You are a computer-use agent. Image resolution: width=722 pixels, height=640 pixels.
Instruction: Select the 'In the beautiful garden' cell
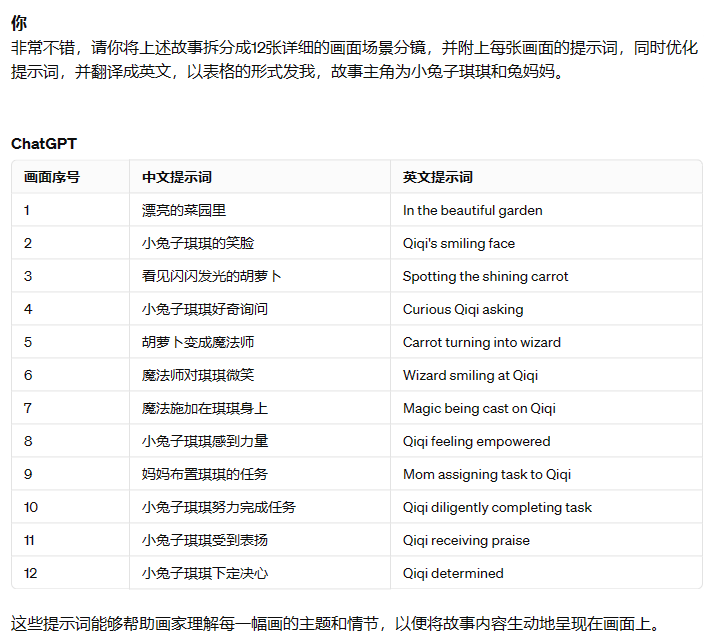[472, 210]
